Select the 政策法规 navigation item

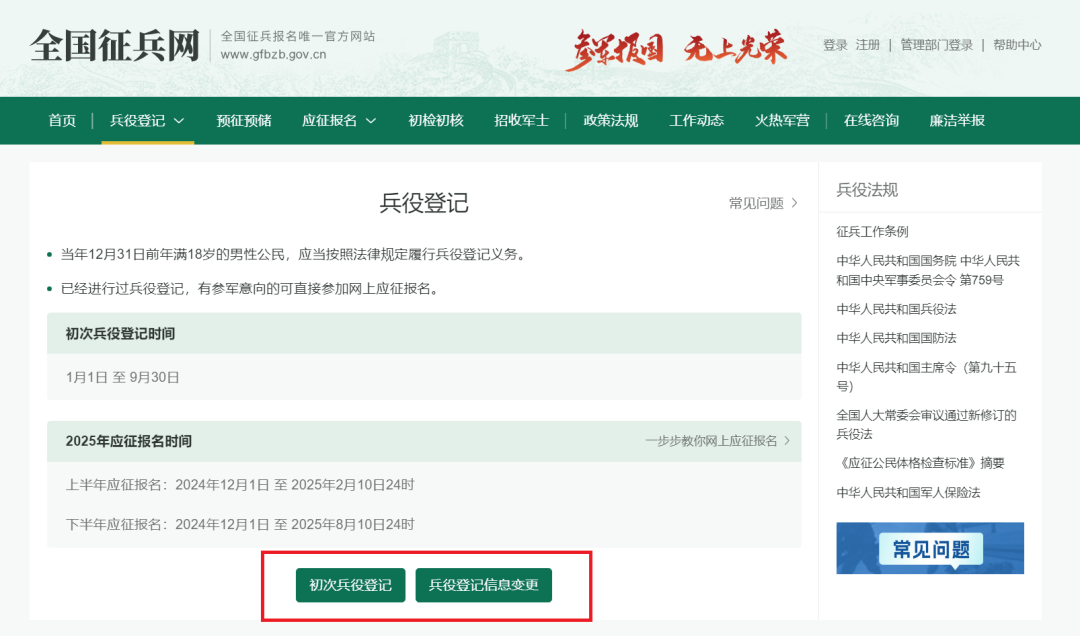610,120
